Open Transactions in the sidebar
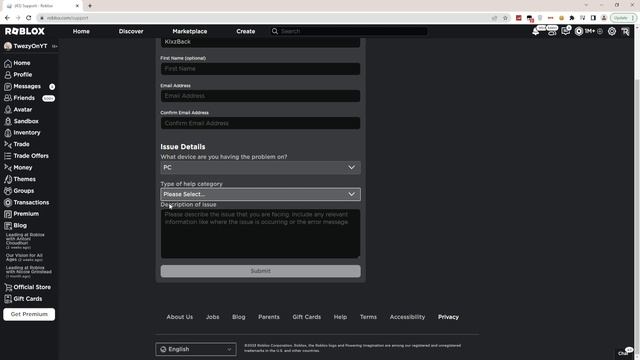640x360 pixels. tap(27, 202)
